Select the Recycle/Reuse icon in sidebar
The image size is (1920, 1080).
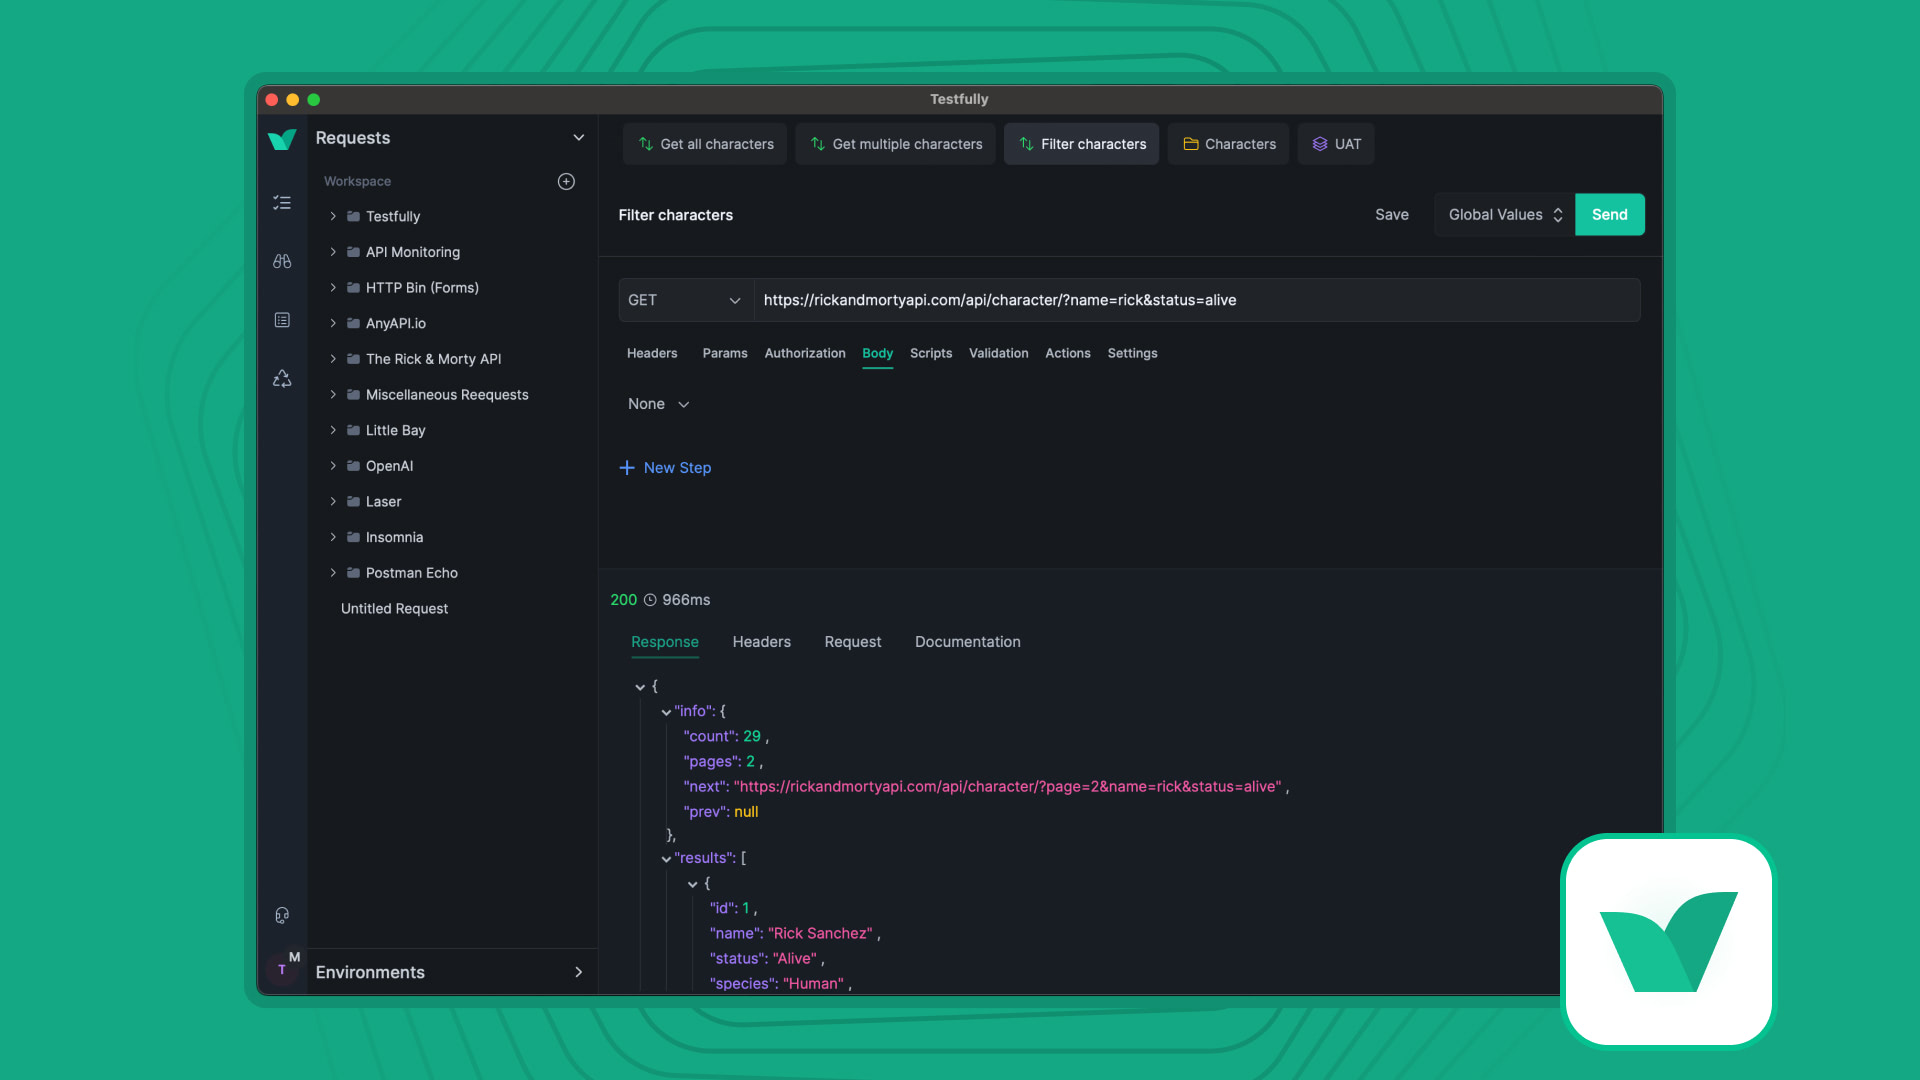[282, 378]
